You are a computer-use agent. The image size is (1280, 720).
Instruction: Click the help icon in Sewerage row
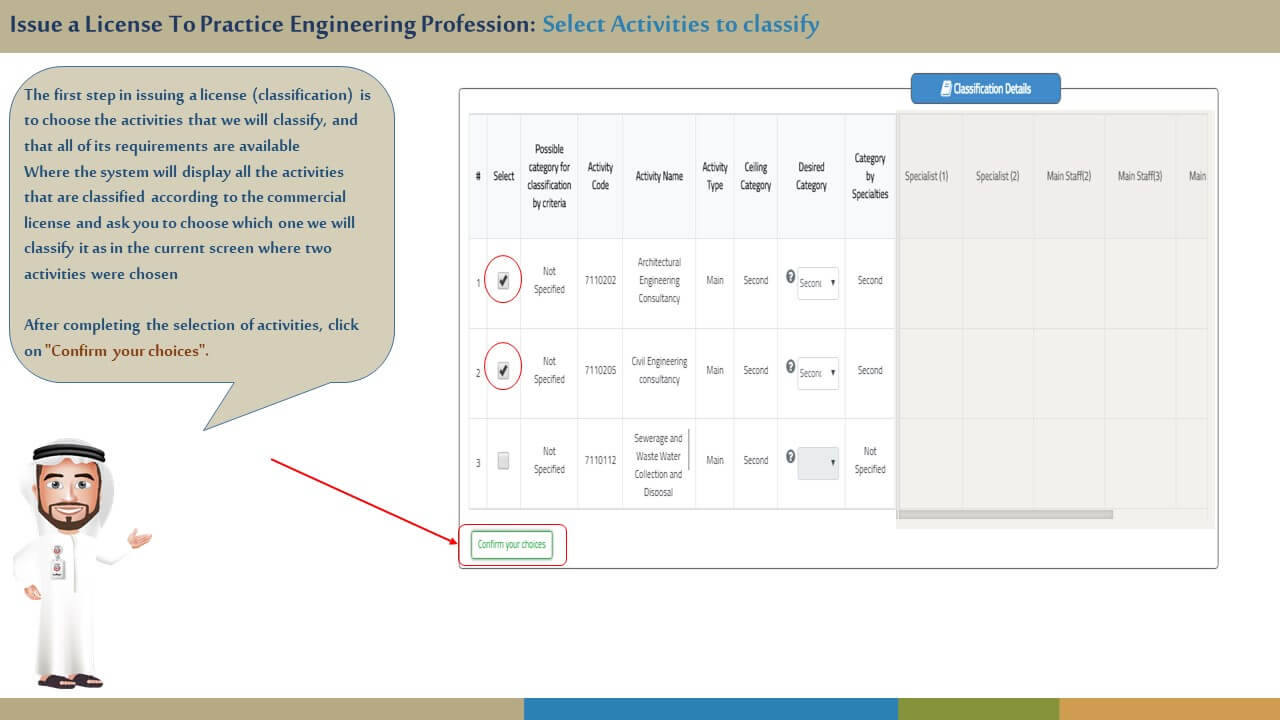(x=791, y=457)
